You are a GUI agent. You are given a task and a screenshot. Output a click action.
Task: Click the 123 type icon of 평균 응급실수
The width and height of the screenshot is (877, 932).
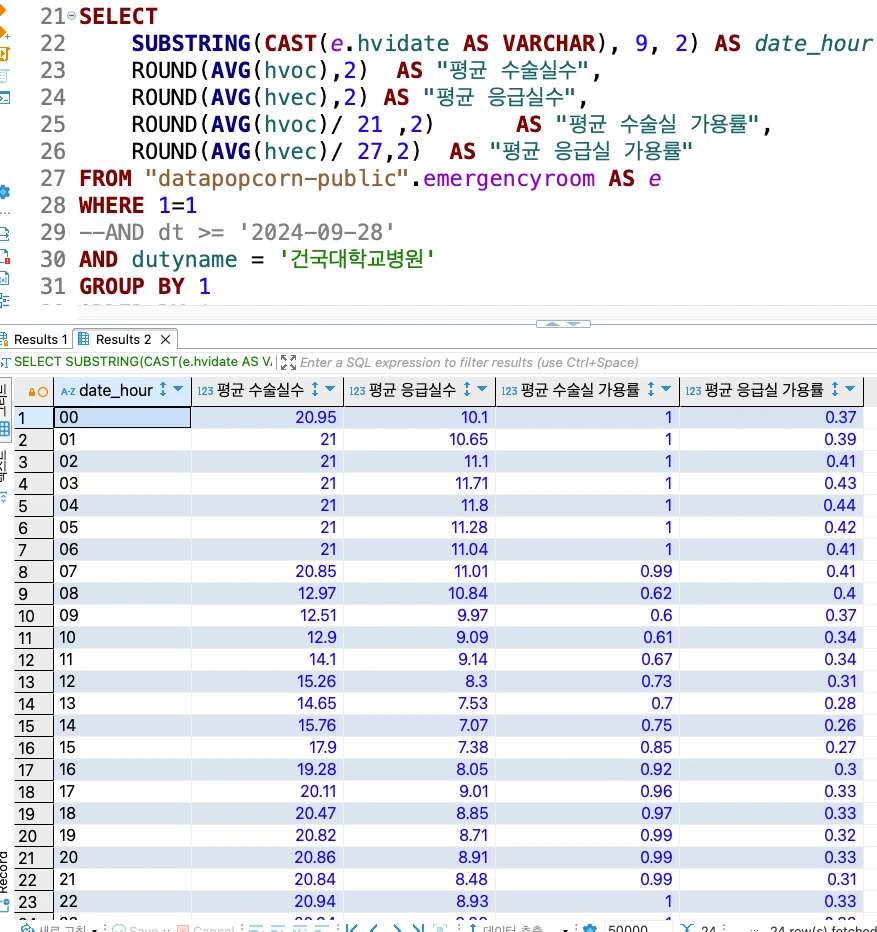(x=357, y=391)
